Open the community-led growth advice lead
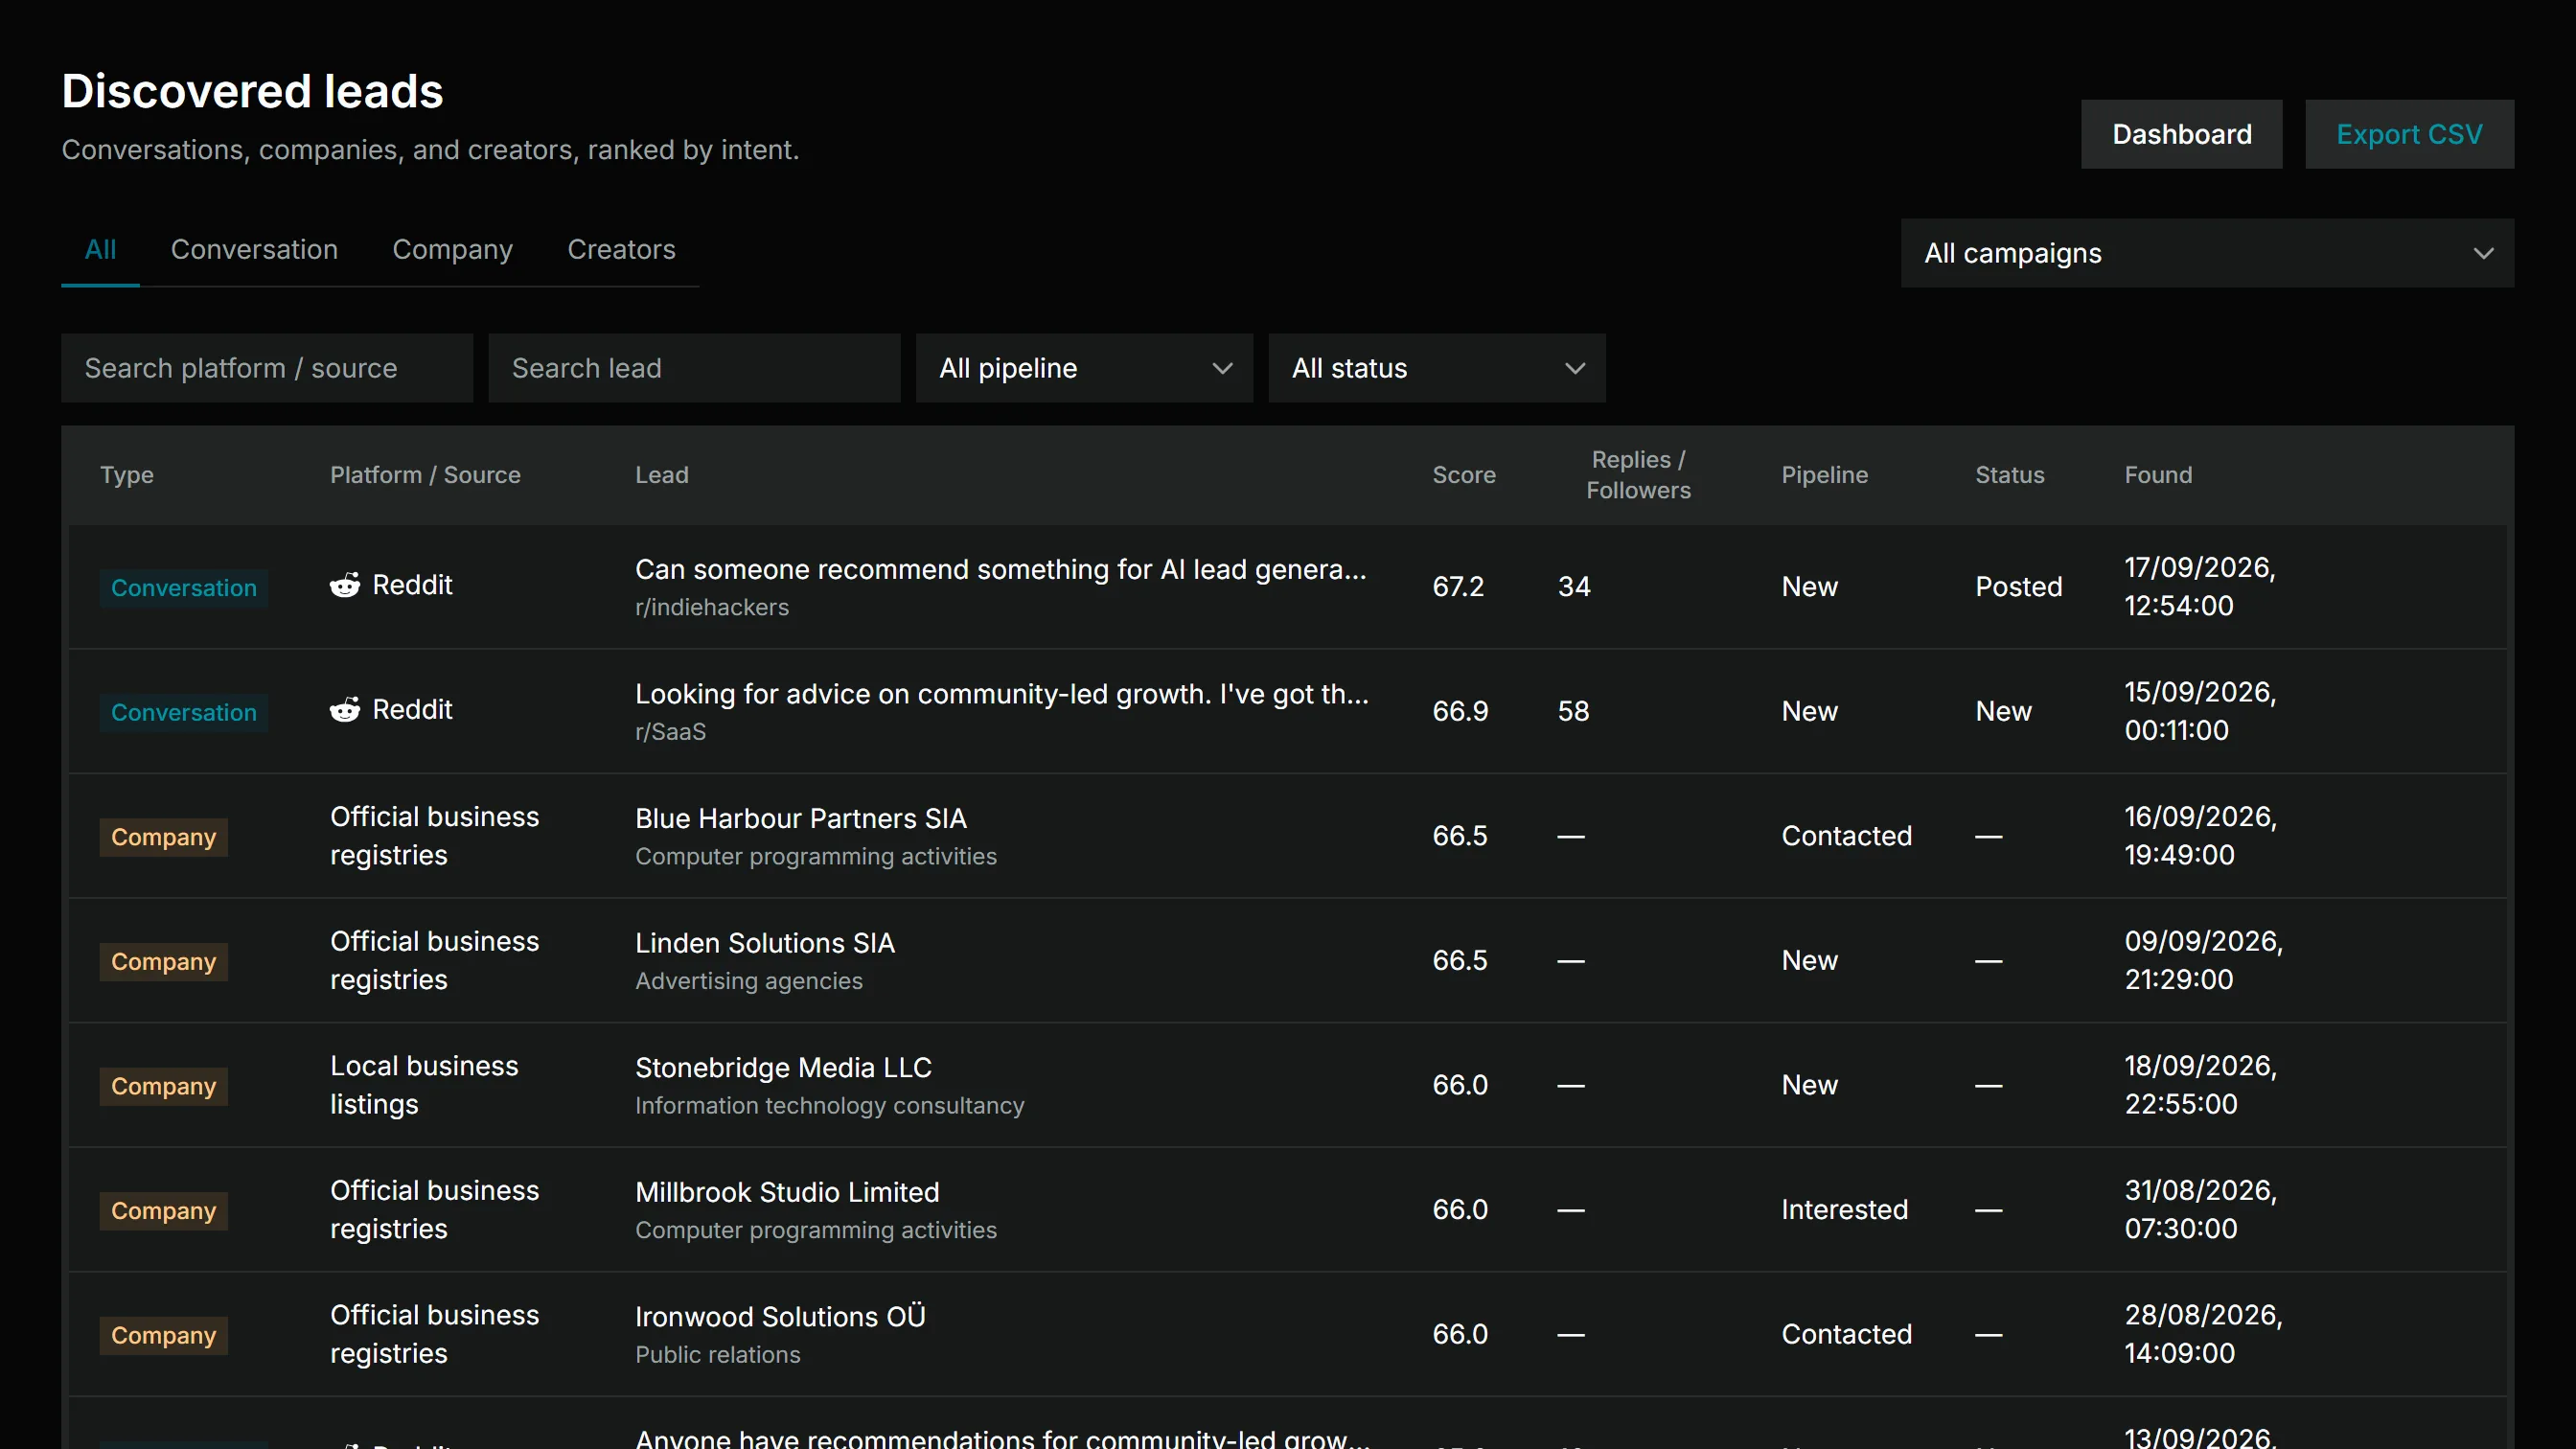This screenshot has height=1449, width=2576. tap(1002, 694)
